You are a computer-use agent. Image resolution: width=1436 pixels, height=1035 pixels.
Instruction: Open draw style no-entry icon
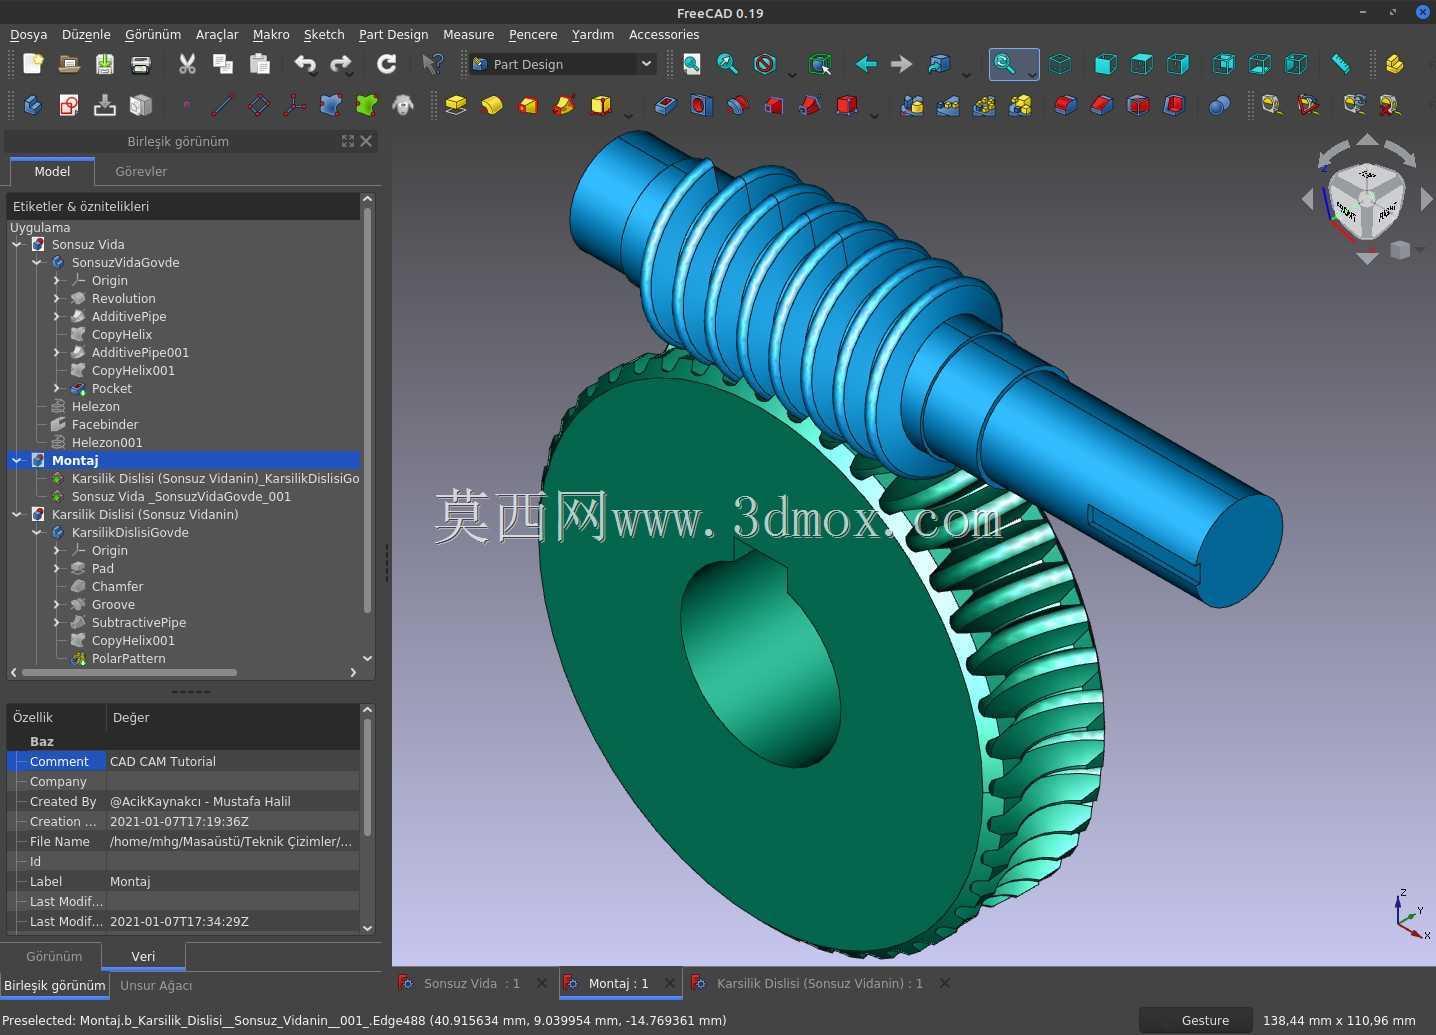(x=765, y=64)
